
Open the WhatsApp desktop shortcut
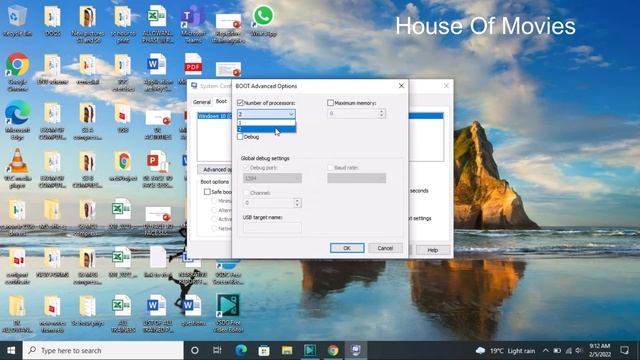[x=263, y=20]
